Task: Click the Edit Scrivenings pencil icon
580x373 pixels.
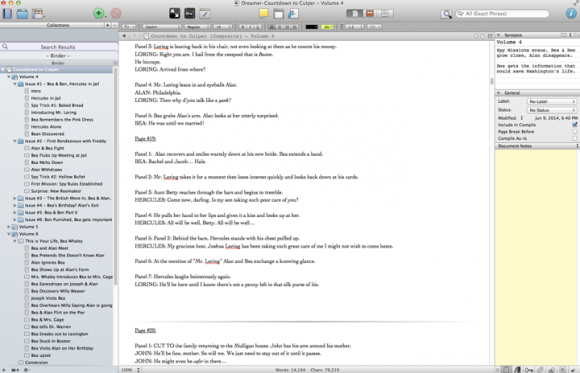Action: [x=205, y=14]
